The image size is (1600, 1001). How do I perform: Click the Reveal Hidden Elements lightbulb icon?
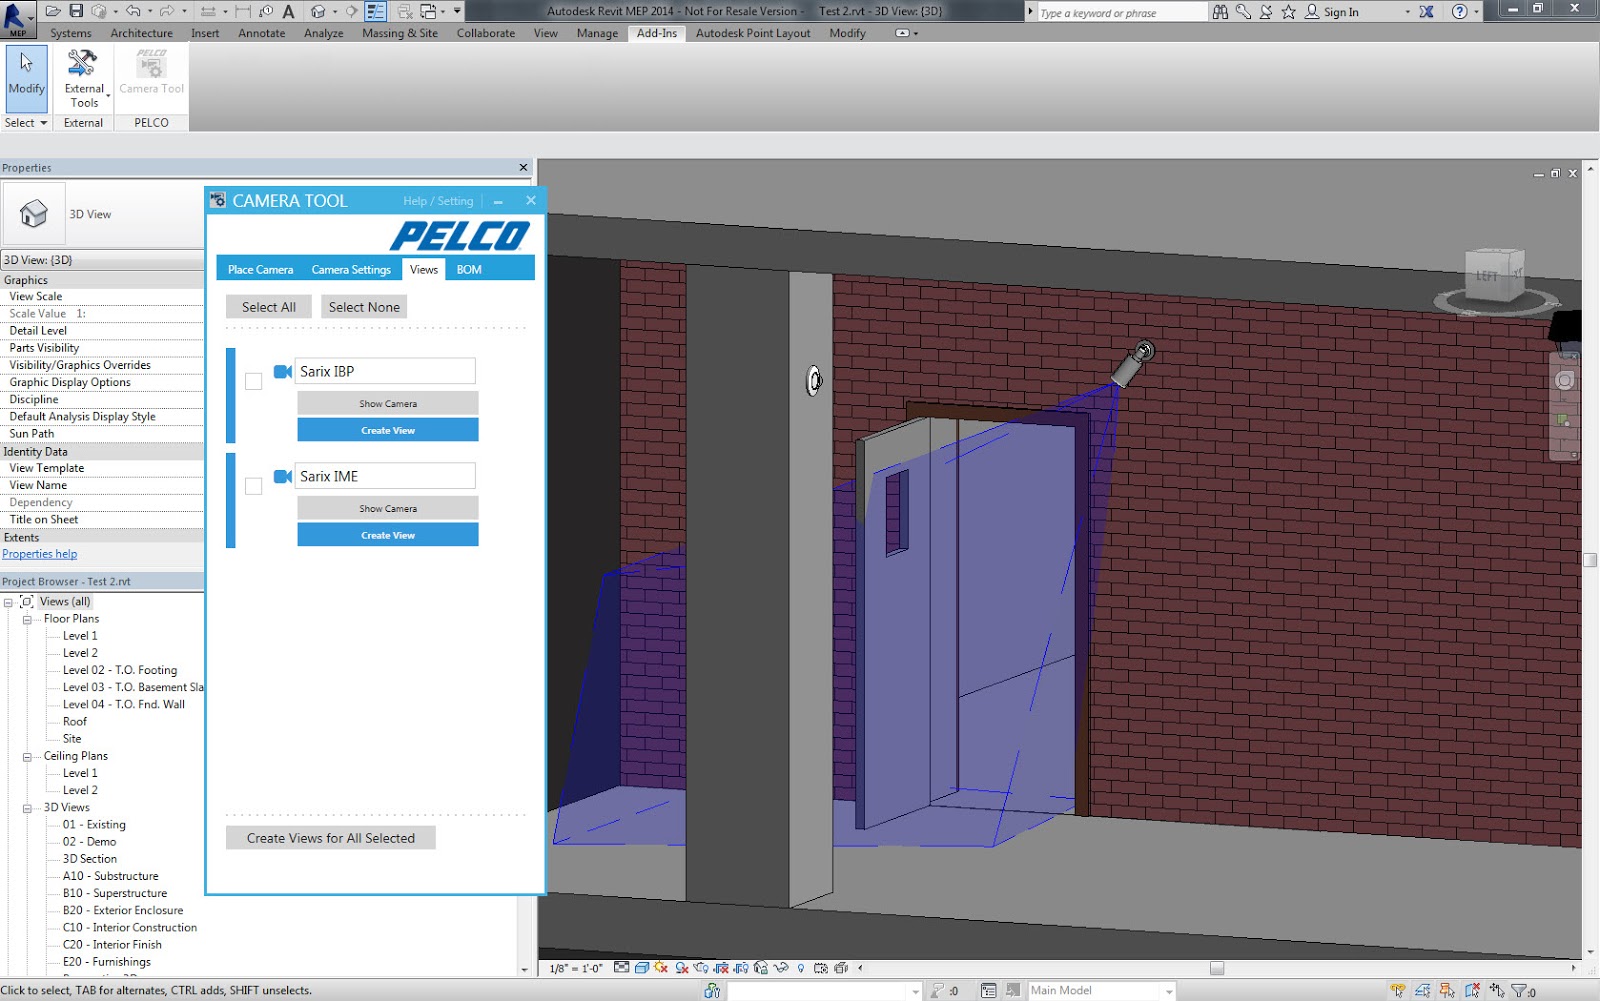[x=801, y=968]
